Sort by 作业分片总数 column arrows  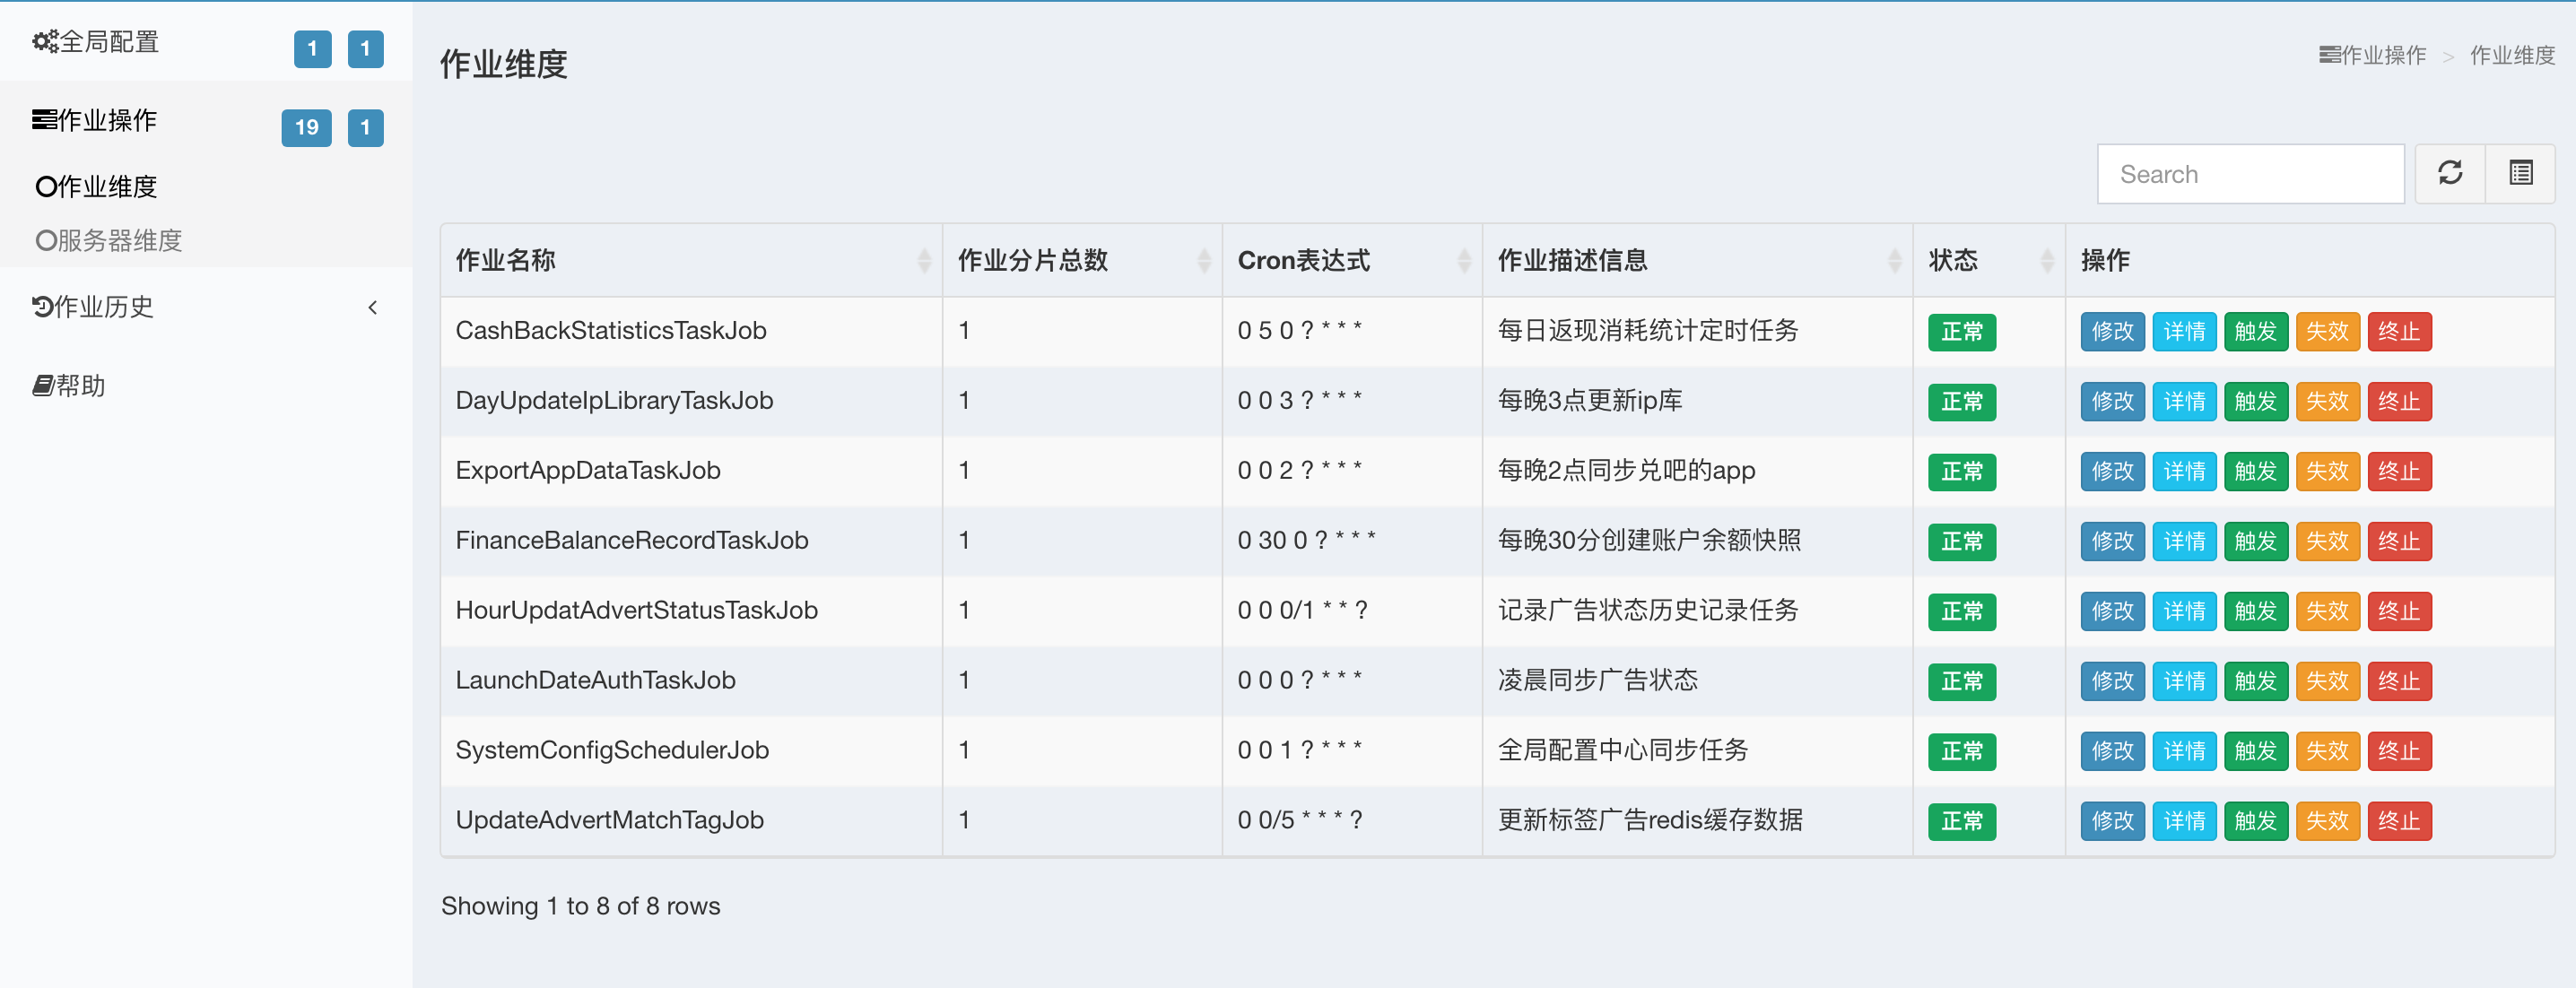[1204, 260]
